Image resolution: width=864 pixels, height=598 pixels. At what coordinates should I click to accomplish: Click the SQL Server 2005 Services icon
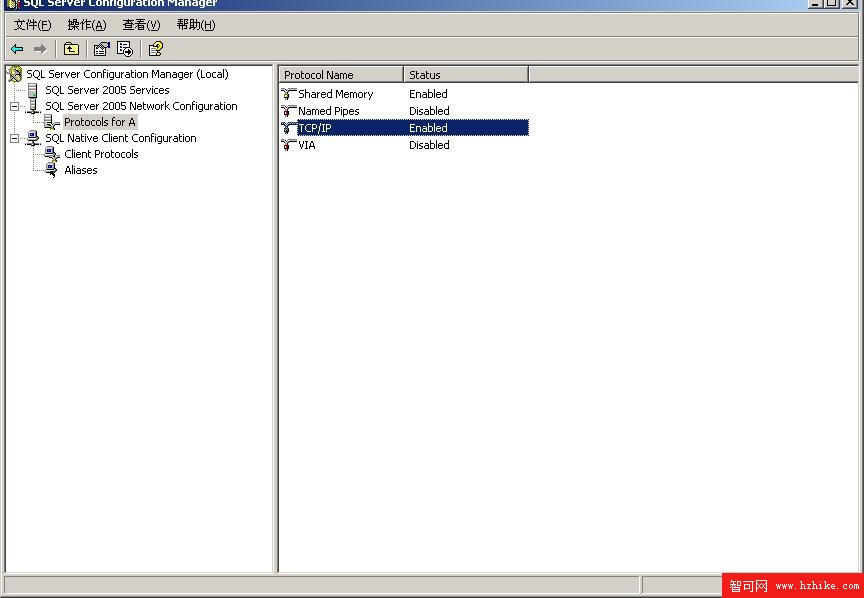[33, 90]
